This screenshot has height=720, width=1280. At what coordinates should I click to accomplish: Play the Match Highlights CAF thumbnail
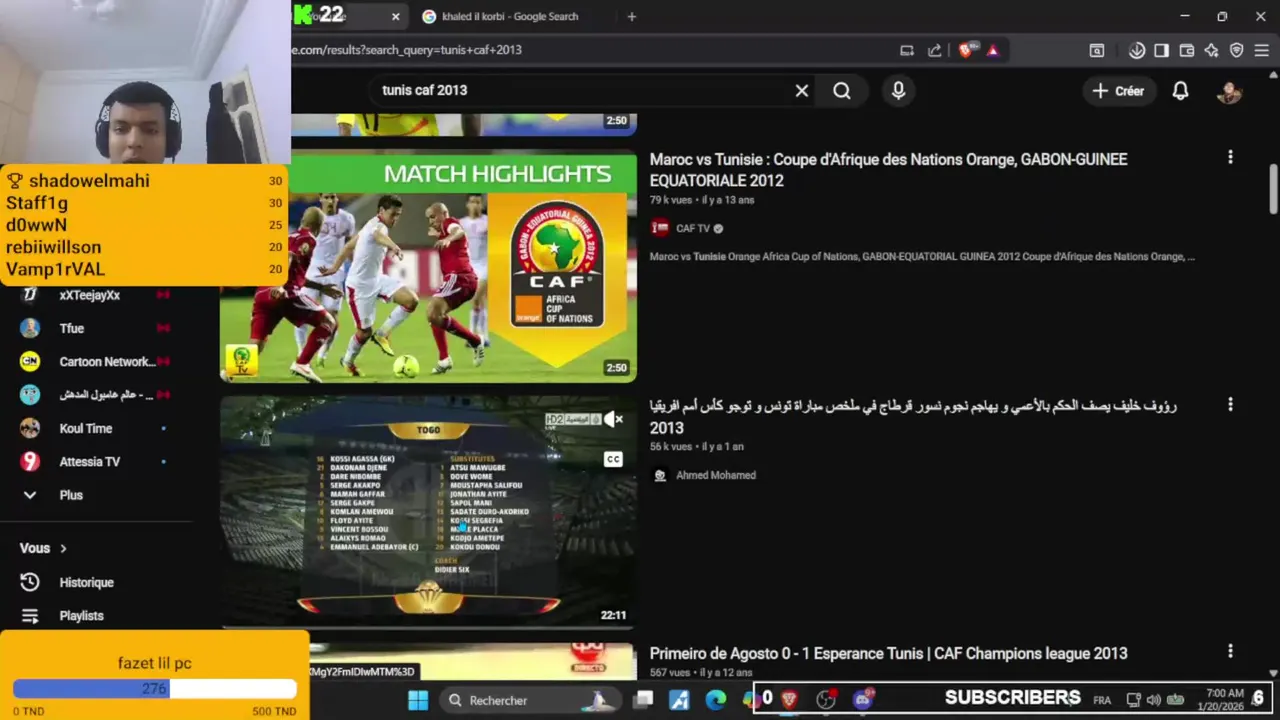click(x=428, y=266)
